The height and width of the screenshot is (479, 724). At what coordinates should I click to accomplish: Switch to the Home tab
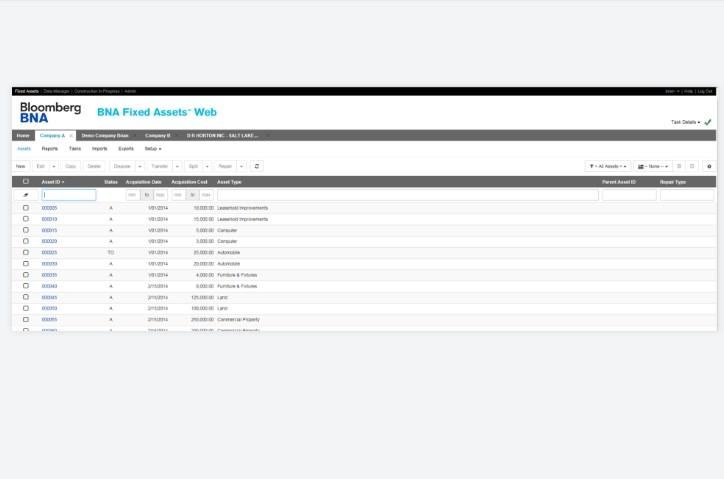[x=23, y=136]
